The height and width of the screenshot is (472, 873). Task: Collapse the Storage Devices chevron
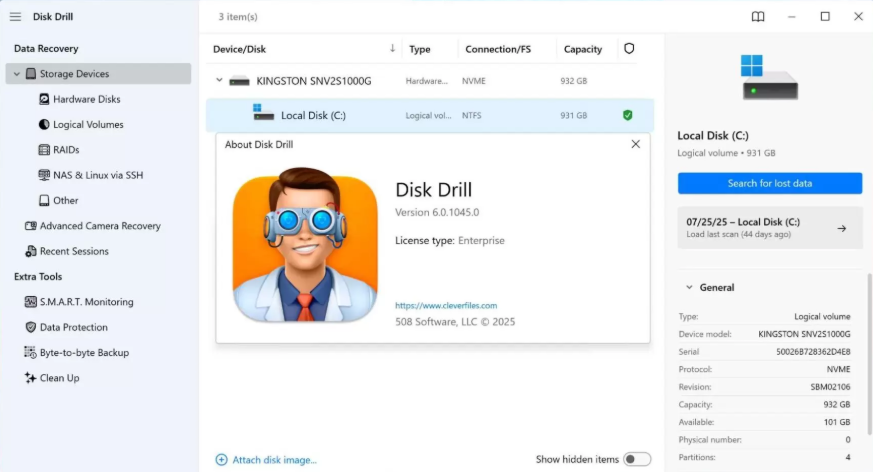point(17,73)
